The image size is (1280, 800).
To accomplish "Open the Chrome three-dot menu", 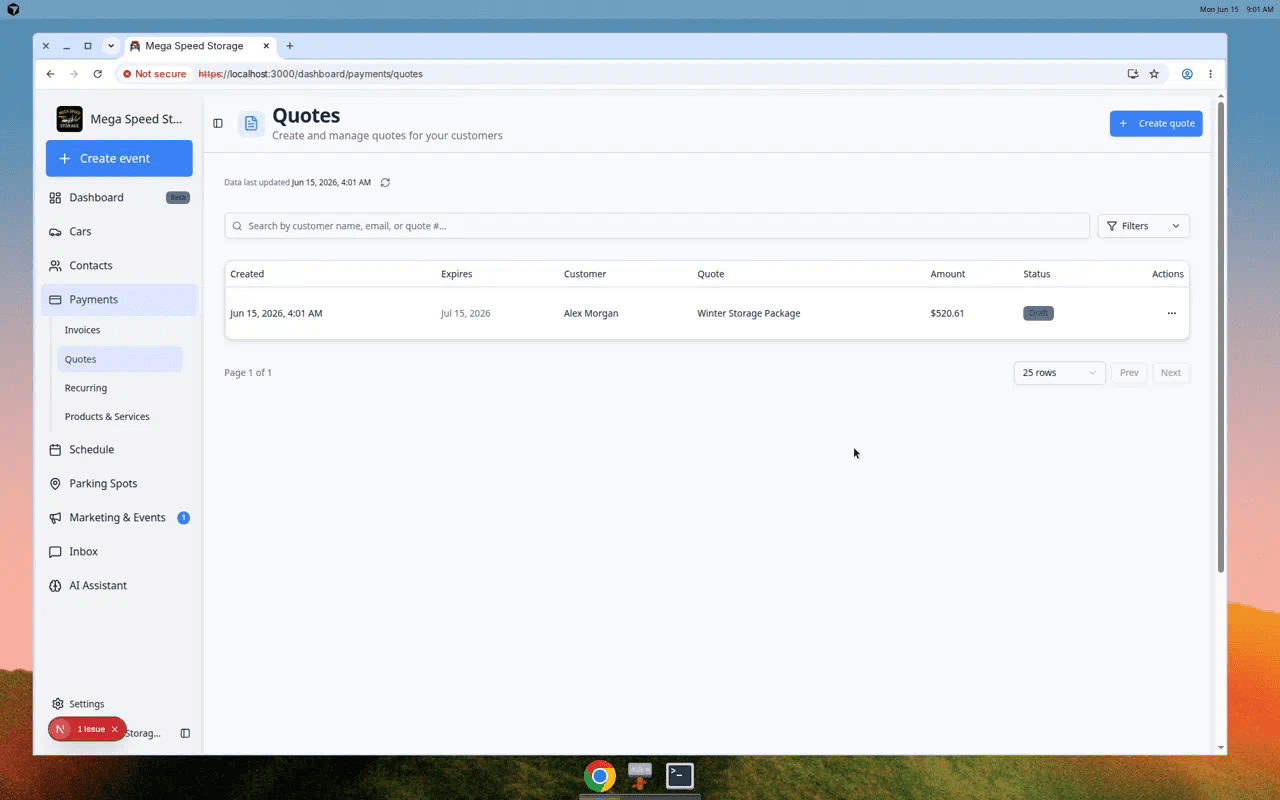I will tap(1210, 74).
